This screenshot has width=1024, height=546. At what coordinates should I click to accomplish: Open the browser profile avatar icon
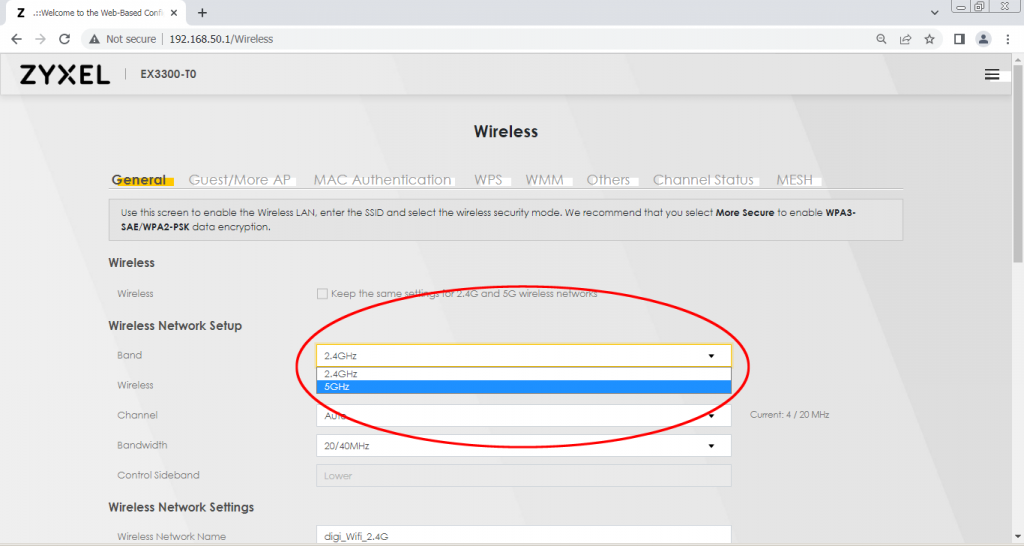[982, 39]
